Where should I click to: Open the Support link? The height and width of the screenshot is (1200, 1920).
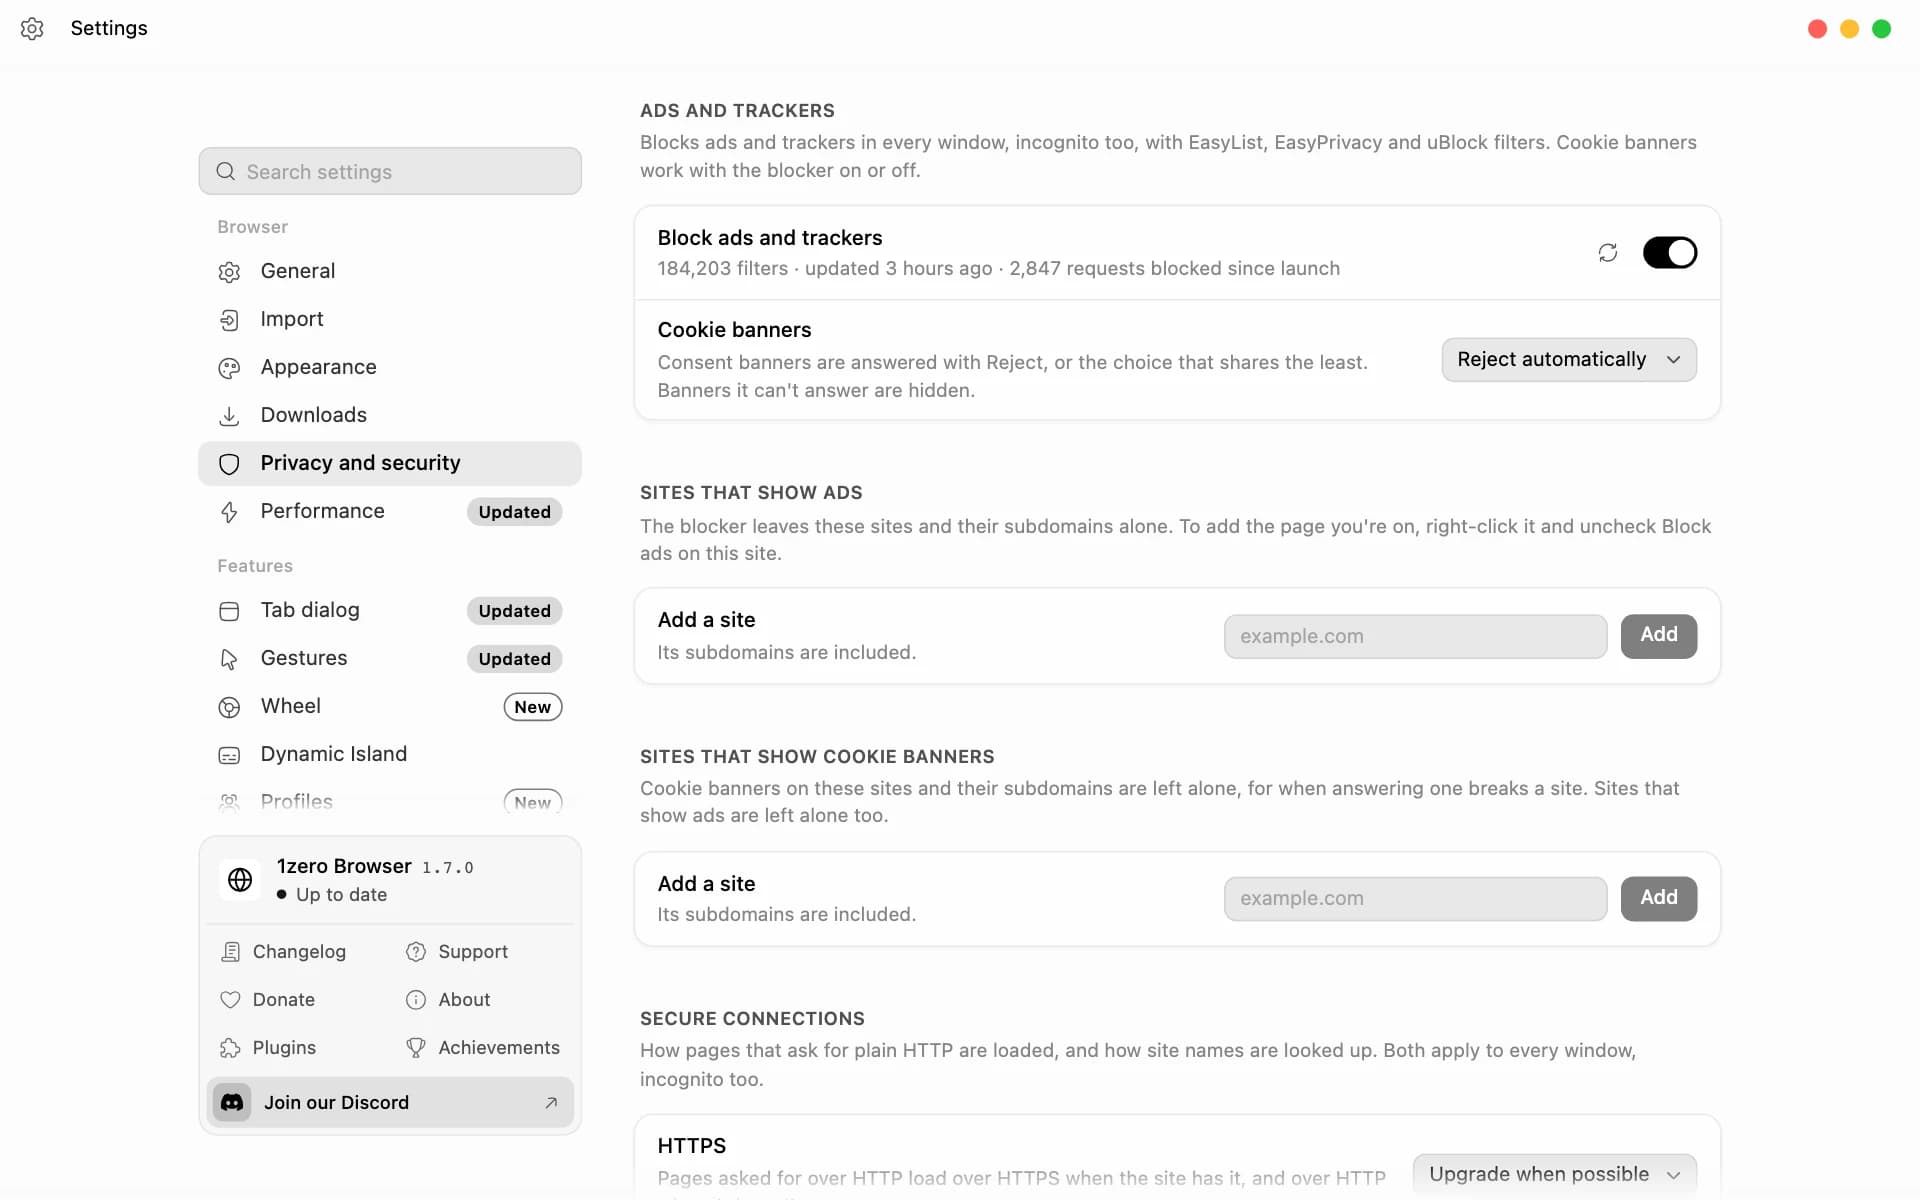pyautogui.click(x=457, y=952)
